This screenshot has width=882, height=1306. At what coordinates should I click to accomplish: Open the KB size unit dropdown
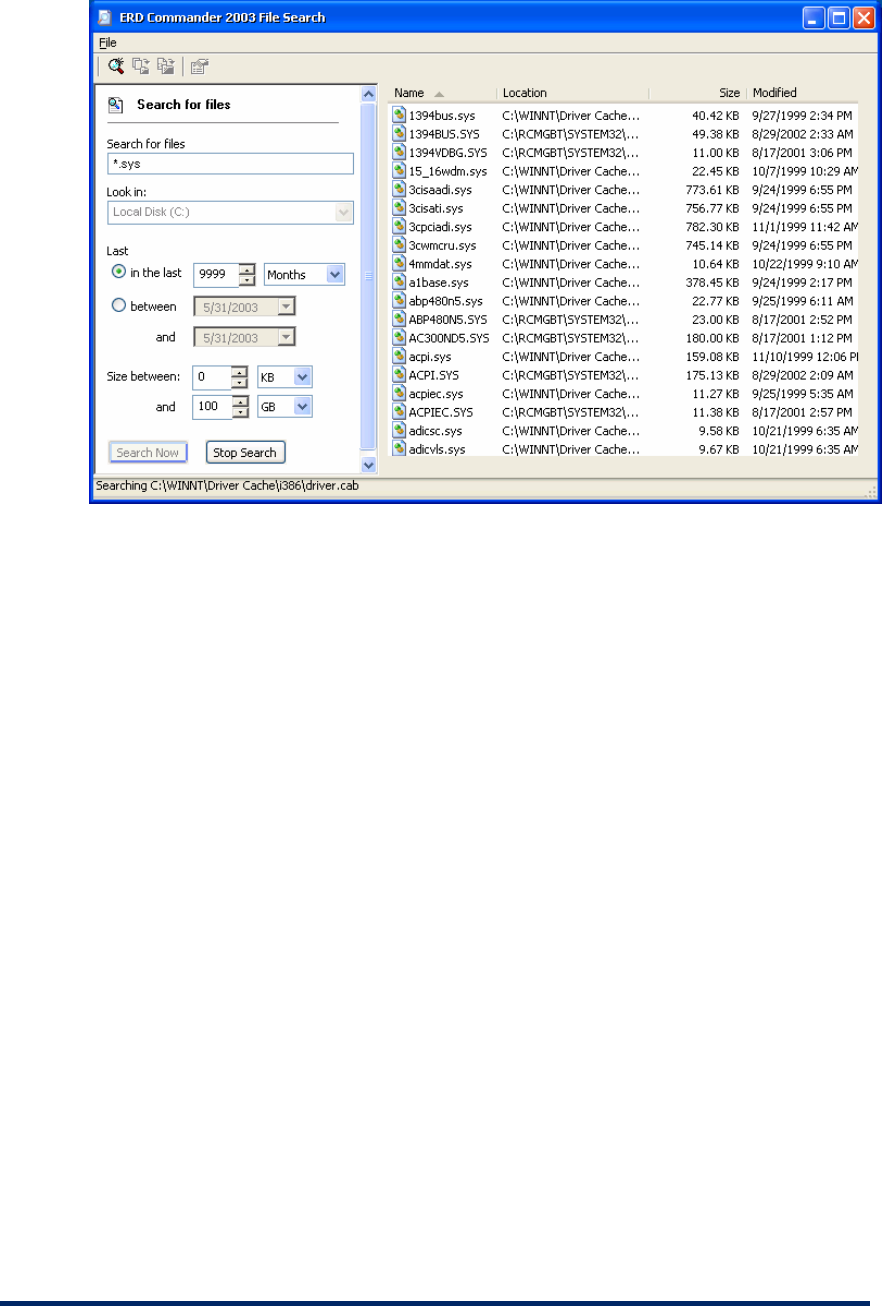(x=304, y=377)
